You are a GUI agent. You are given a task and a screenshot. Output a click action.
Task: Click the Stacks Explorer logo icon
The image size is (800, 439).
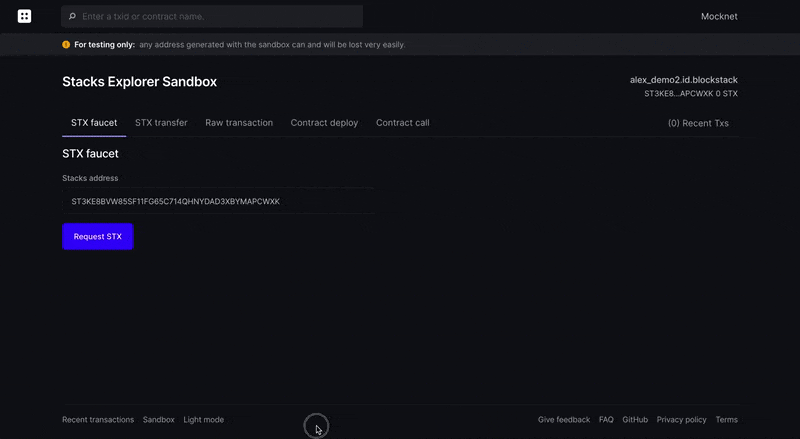[25, 16]
